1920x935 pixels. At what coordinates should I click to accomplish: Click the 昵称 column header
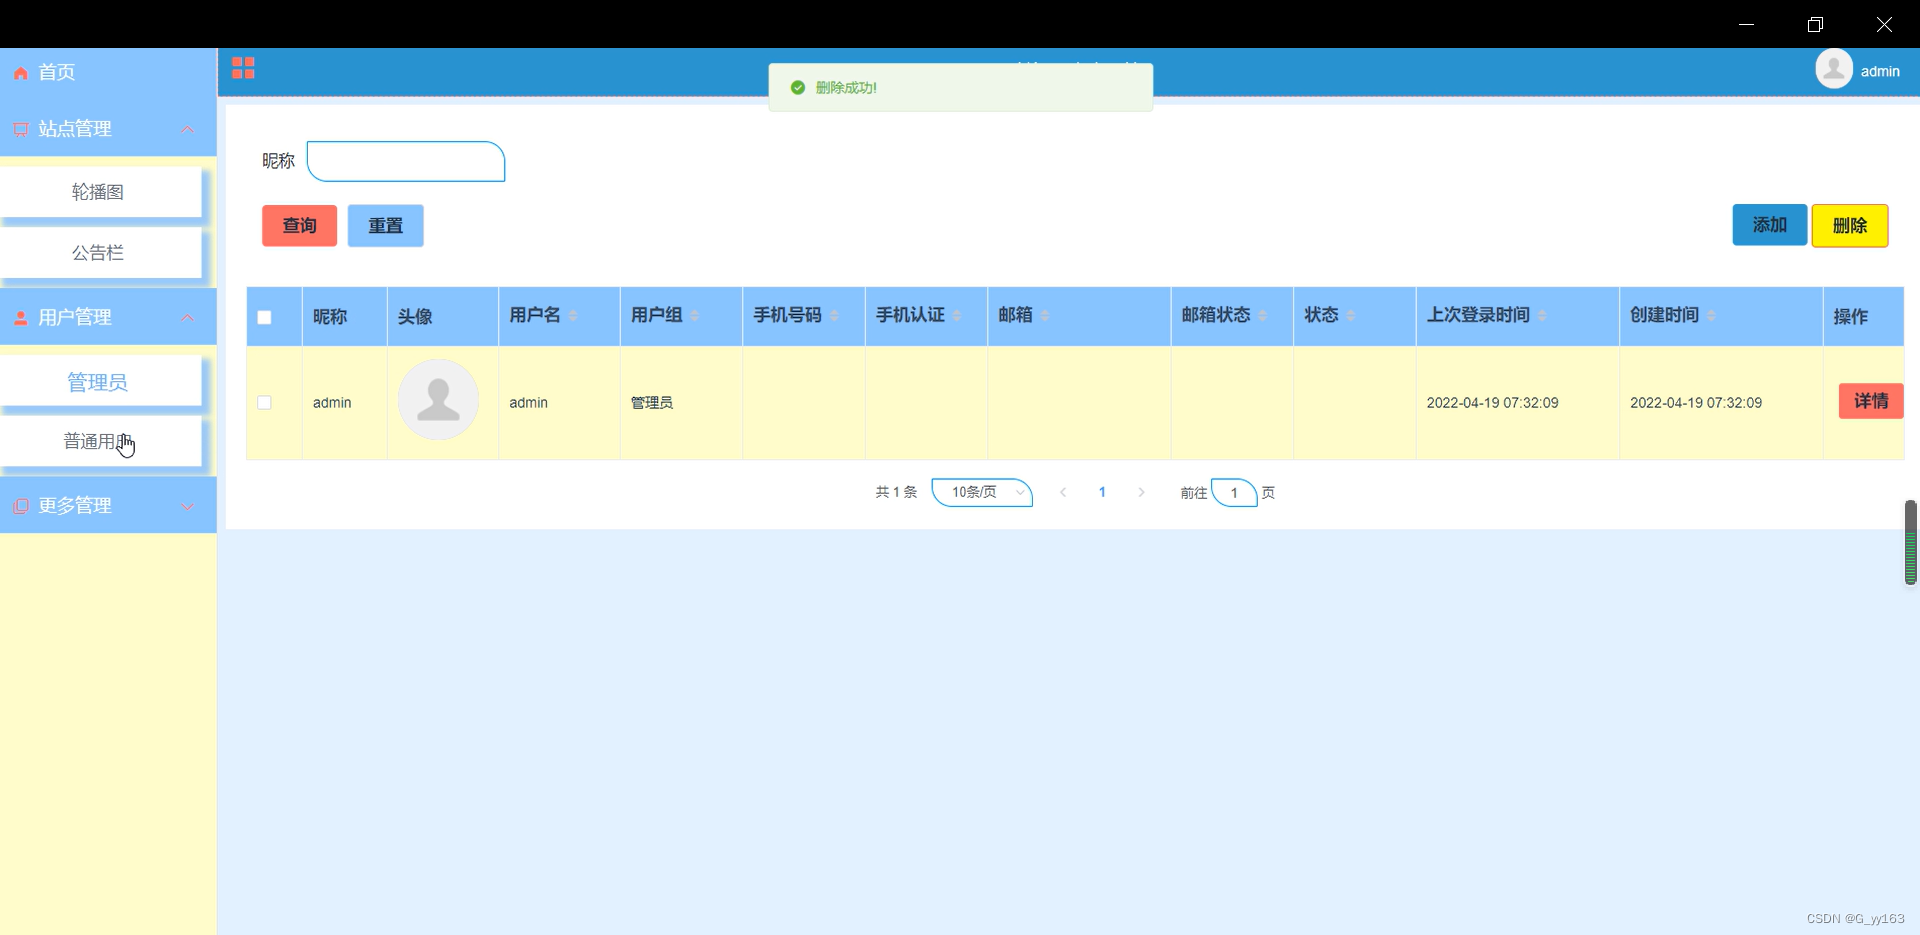click(x=330, y=317)
